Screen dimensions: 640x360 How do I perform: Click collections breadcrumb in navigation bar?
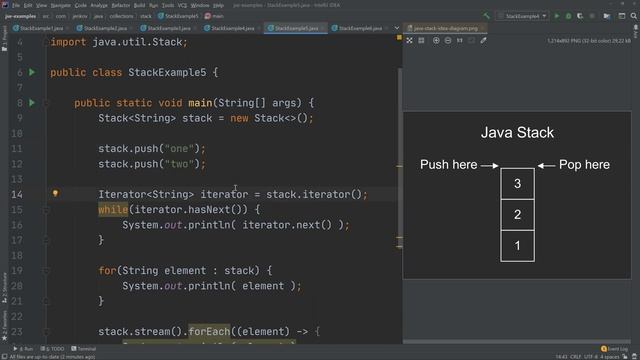(x=121, y=16)
